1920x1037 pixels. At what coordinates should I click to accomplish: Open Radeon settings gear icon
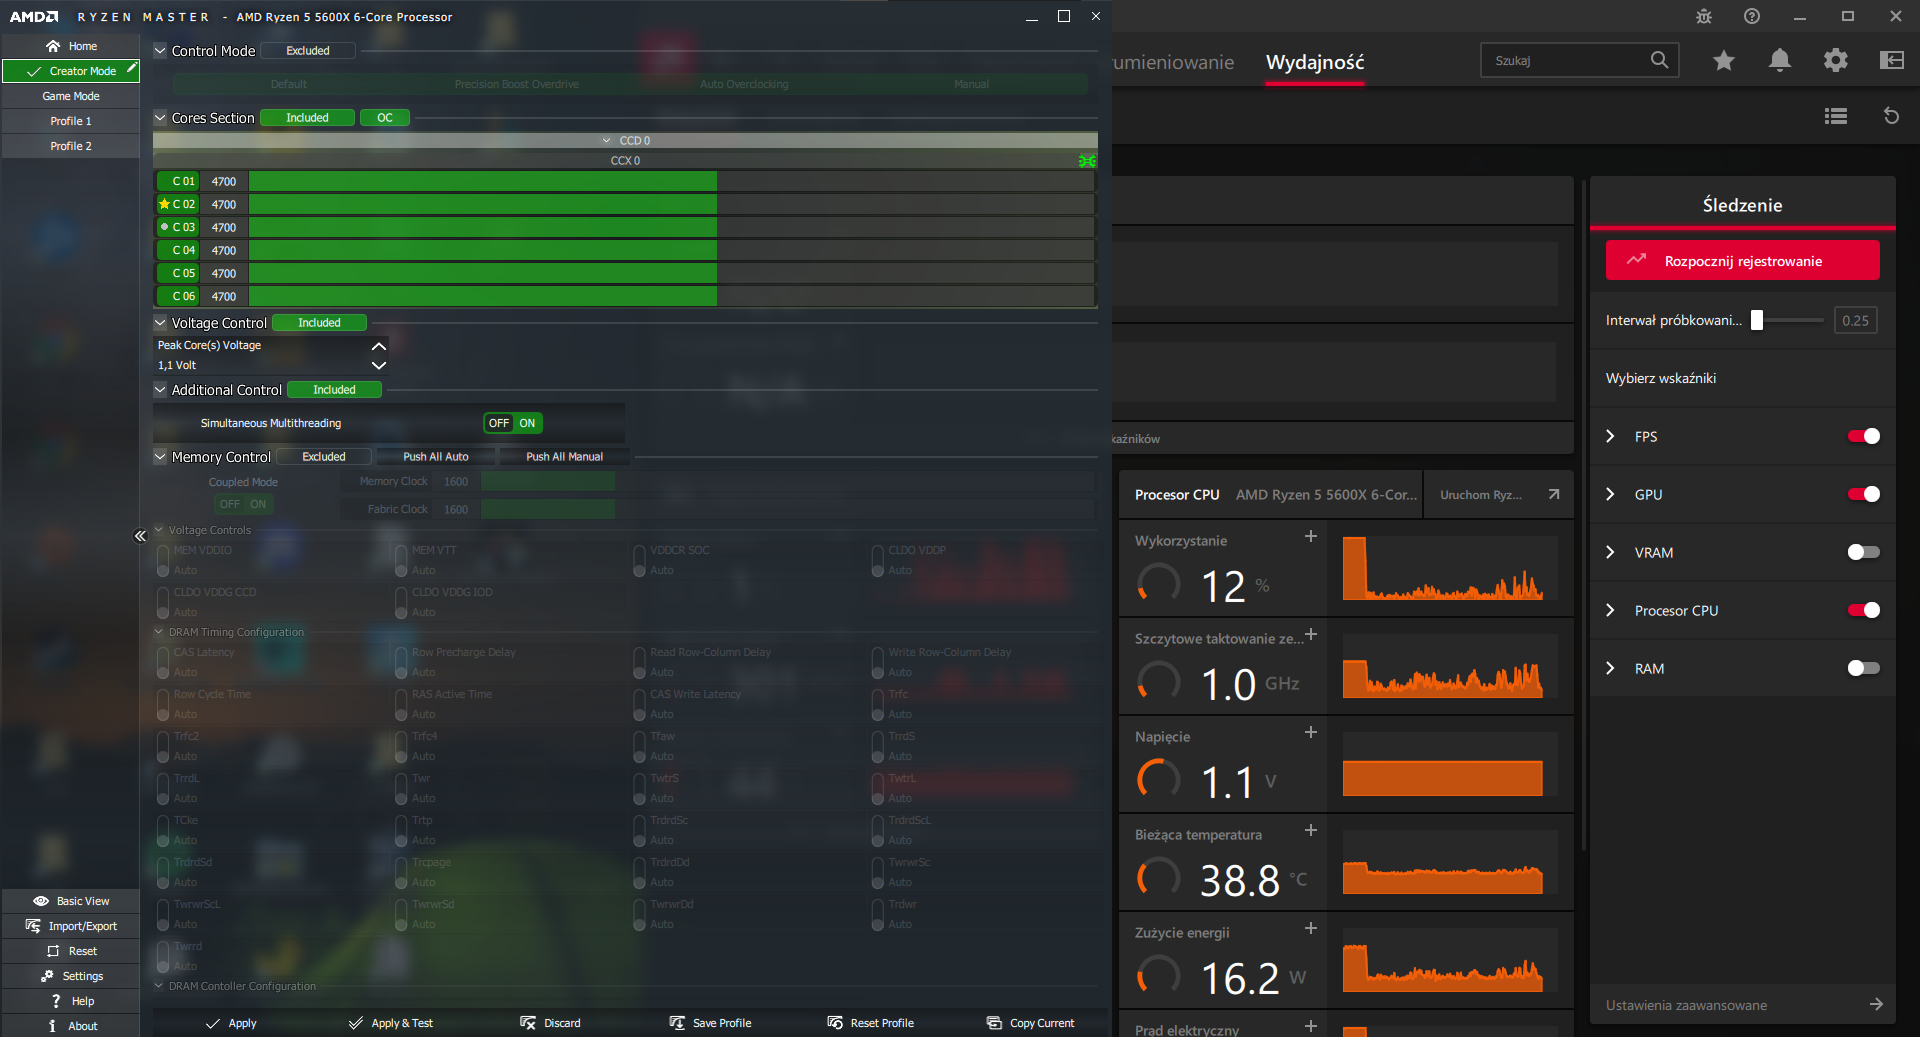pyautogui.click(x=1835, y=61)
